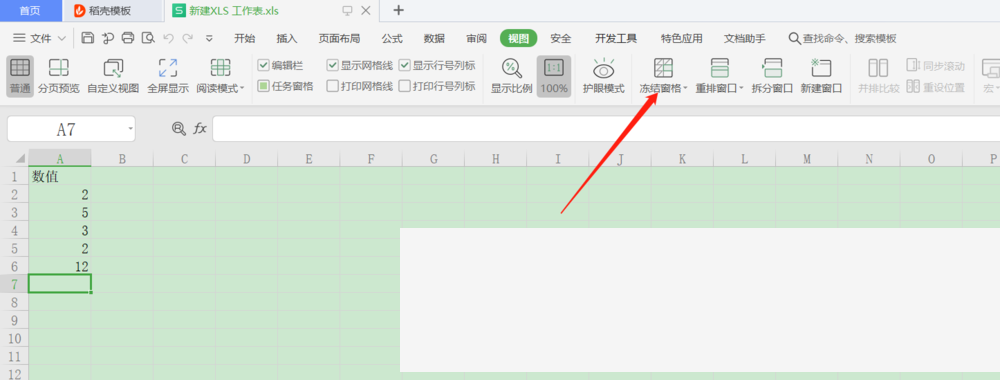Open the Formulas (公式) tab

(392, 38)
